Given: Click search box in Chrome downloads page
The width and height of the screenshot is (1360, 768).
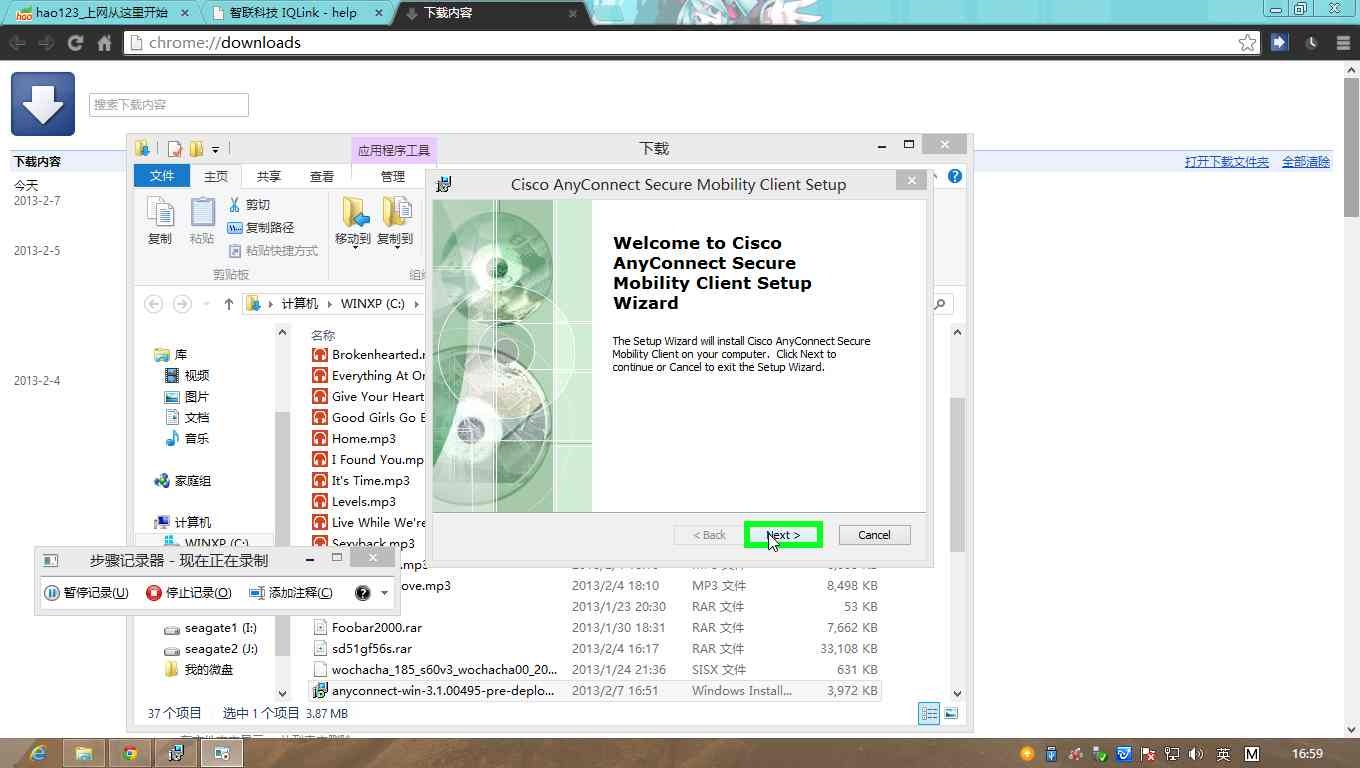Looking at the screenshot, I should pyautogui.click(x=169, y=104).
